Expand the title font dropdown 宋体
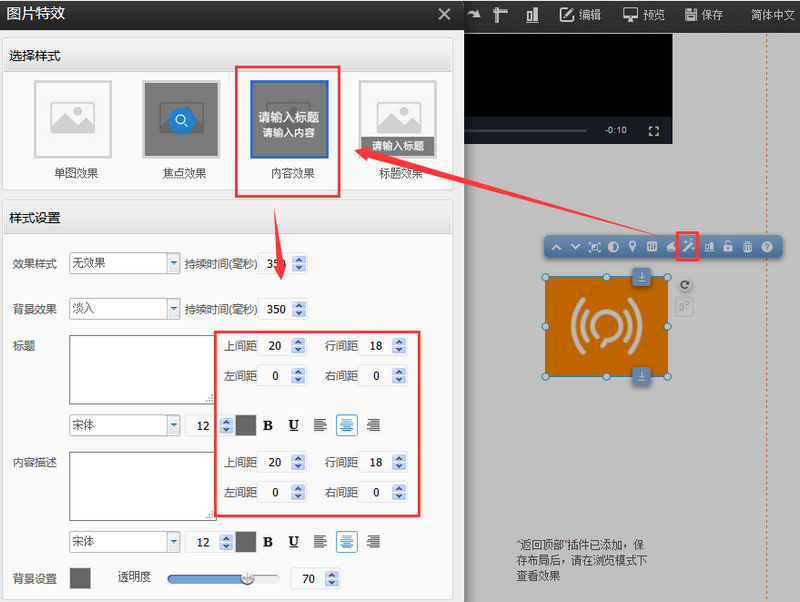 (x=172, y=425)
